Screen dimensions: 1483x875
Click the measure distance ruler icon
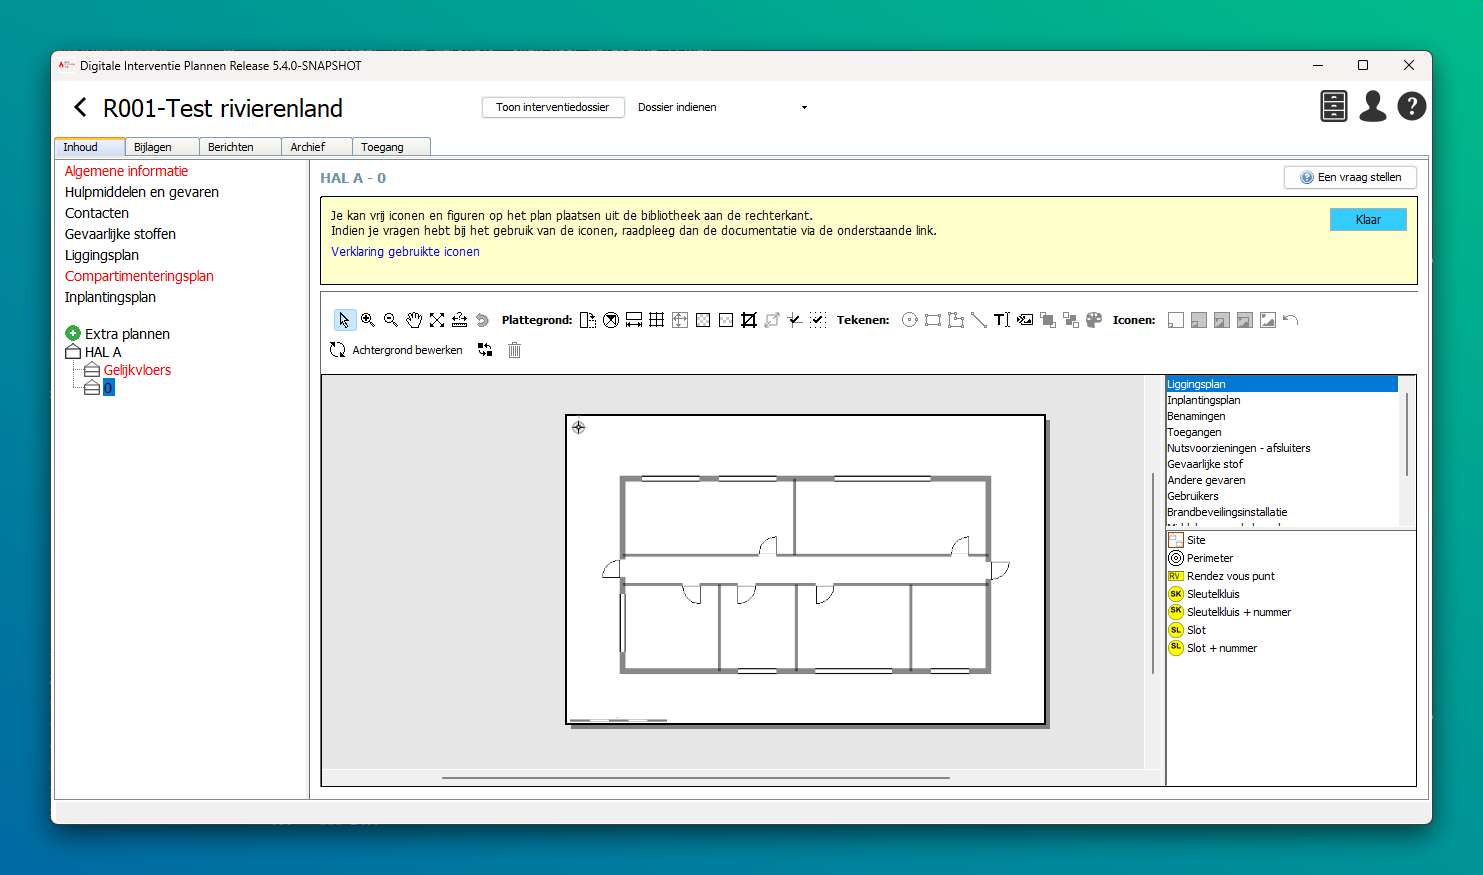tap(460, 320)
